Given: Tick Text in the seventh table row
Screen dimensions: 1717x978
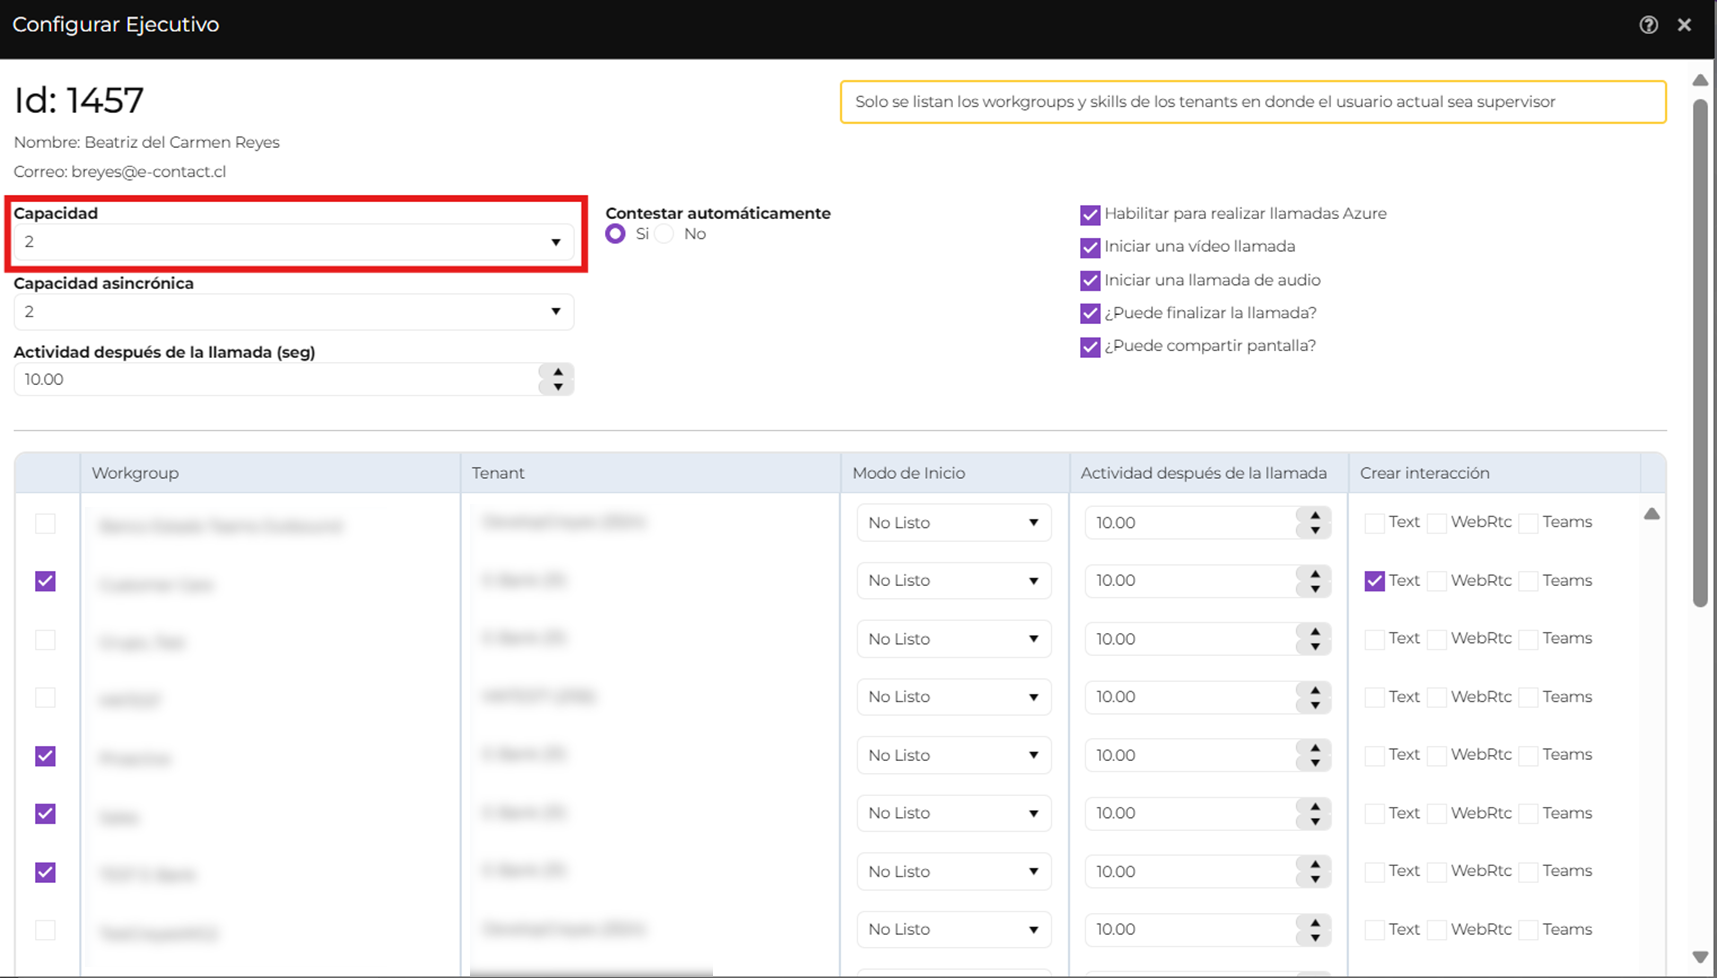Looking at the screenshot, I should (1375, 872).
